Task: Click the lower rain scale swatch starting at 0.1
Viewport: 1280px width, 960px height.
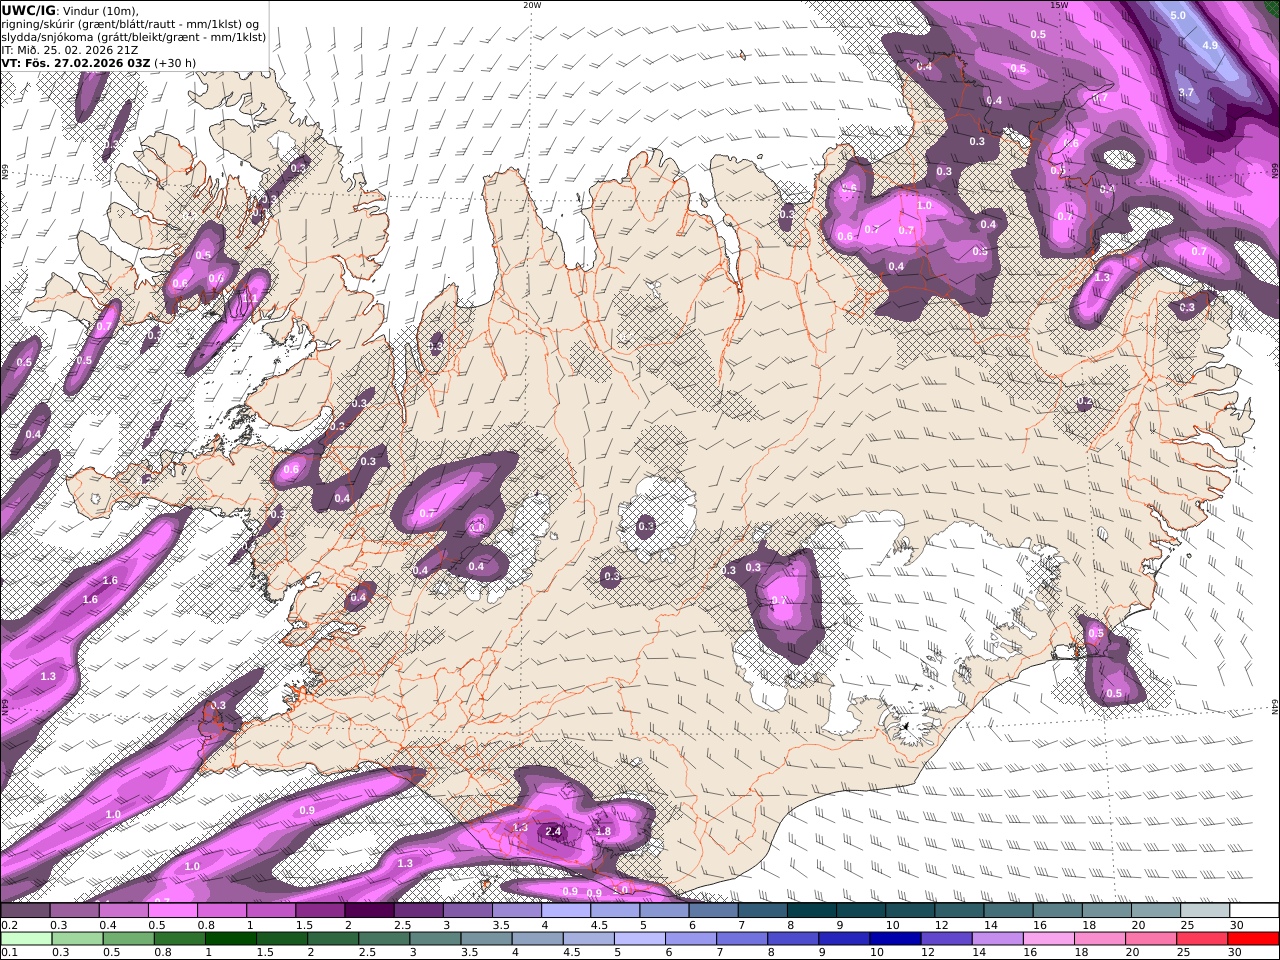Action: tap(26, 939)
